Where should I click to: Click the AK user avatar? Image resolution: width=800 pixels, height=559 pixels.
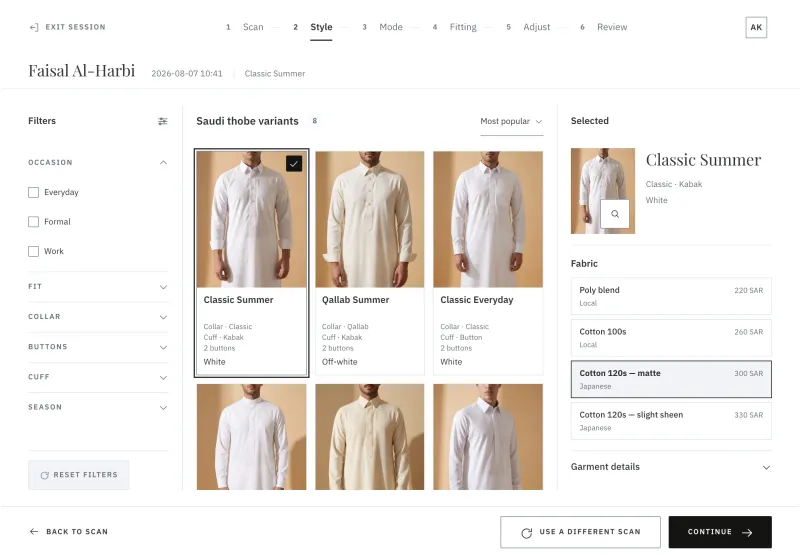[756, 28]
